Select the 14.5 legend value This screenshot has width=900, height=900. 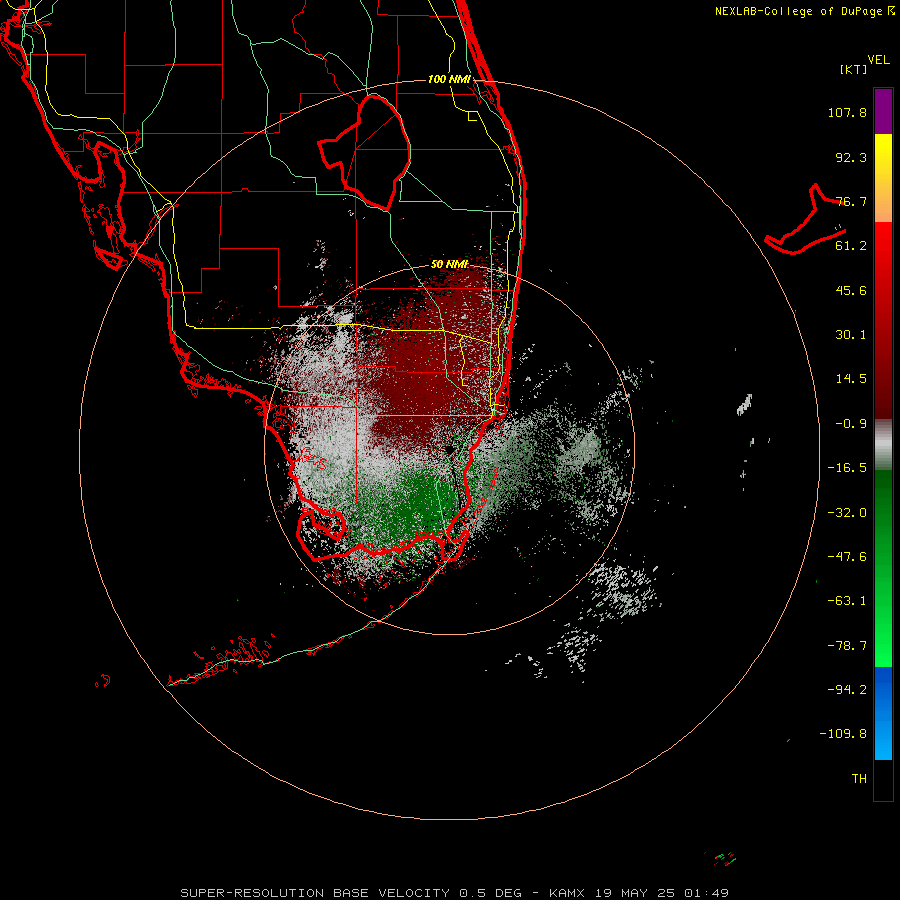(851, 379)
